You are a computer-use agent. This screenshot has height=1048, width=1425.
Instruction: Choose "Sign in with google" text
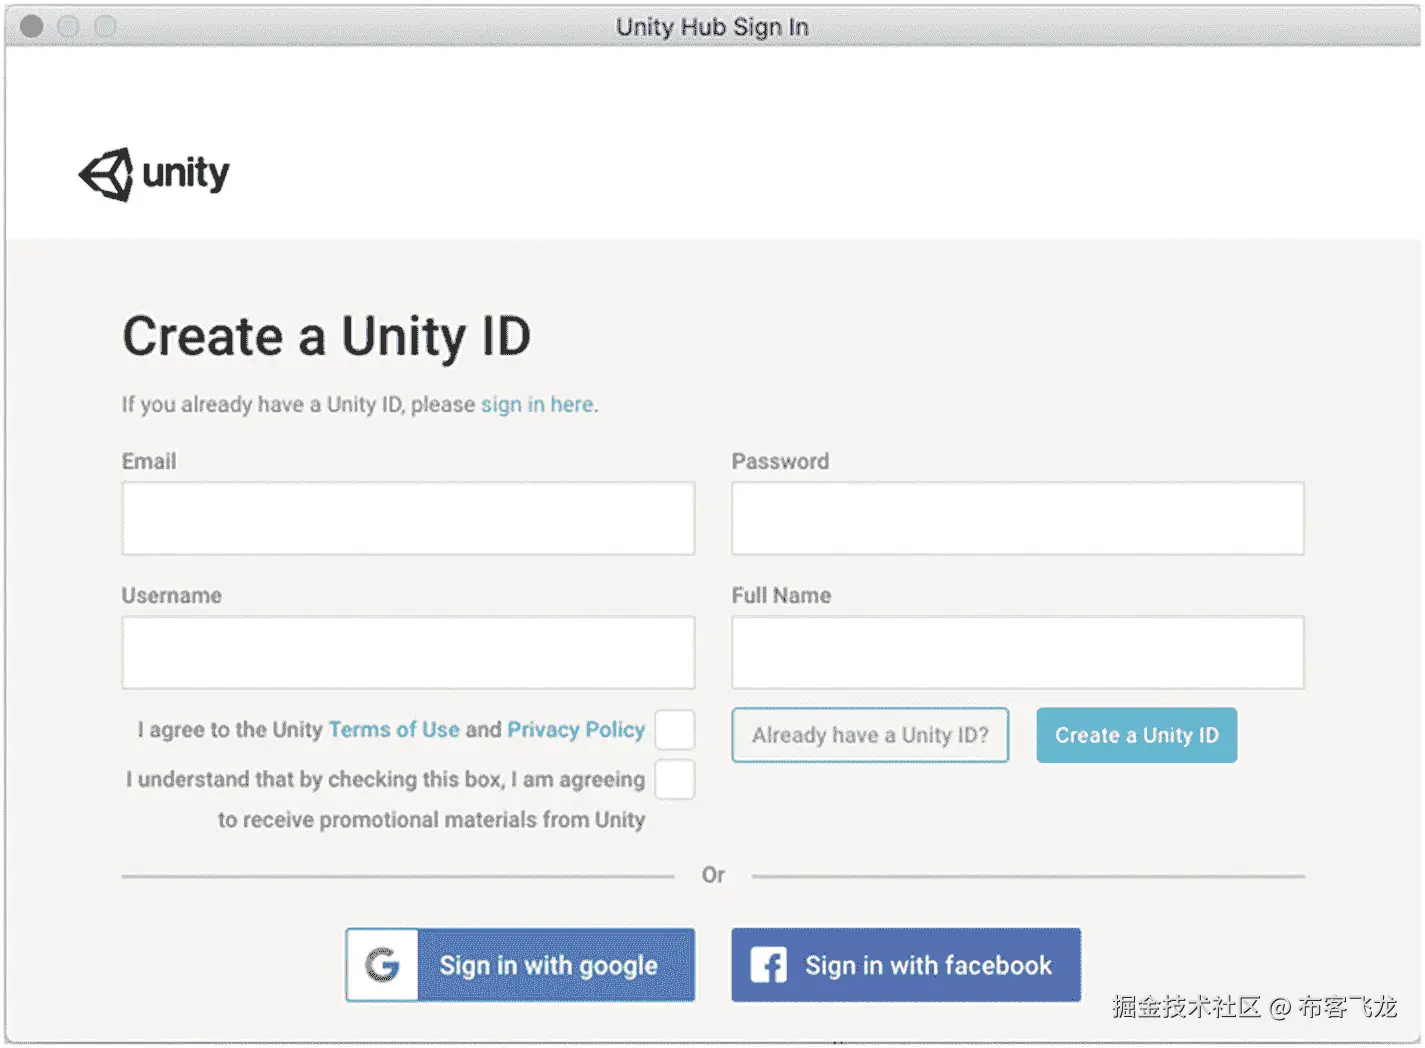[x=549, y=965]
